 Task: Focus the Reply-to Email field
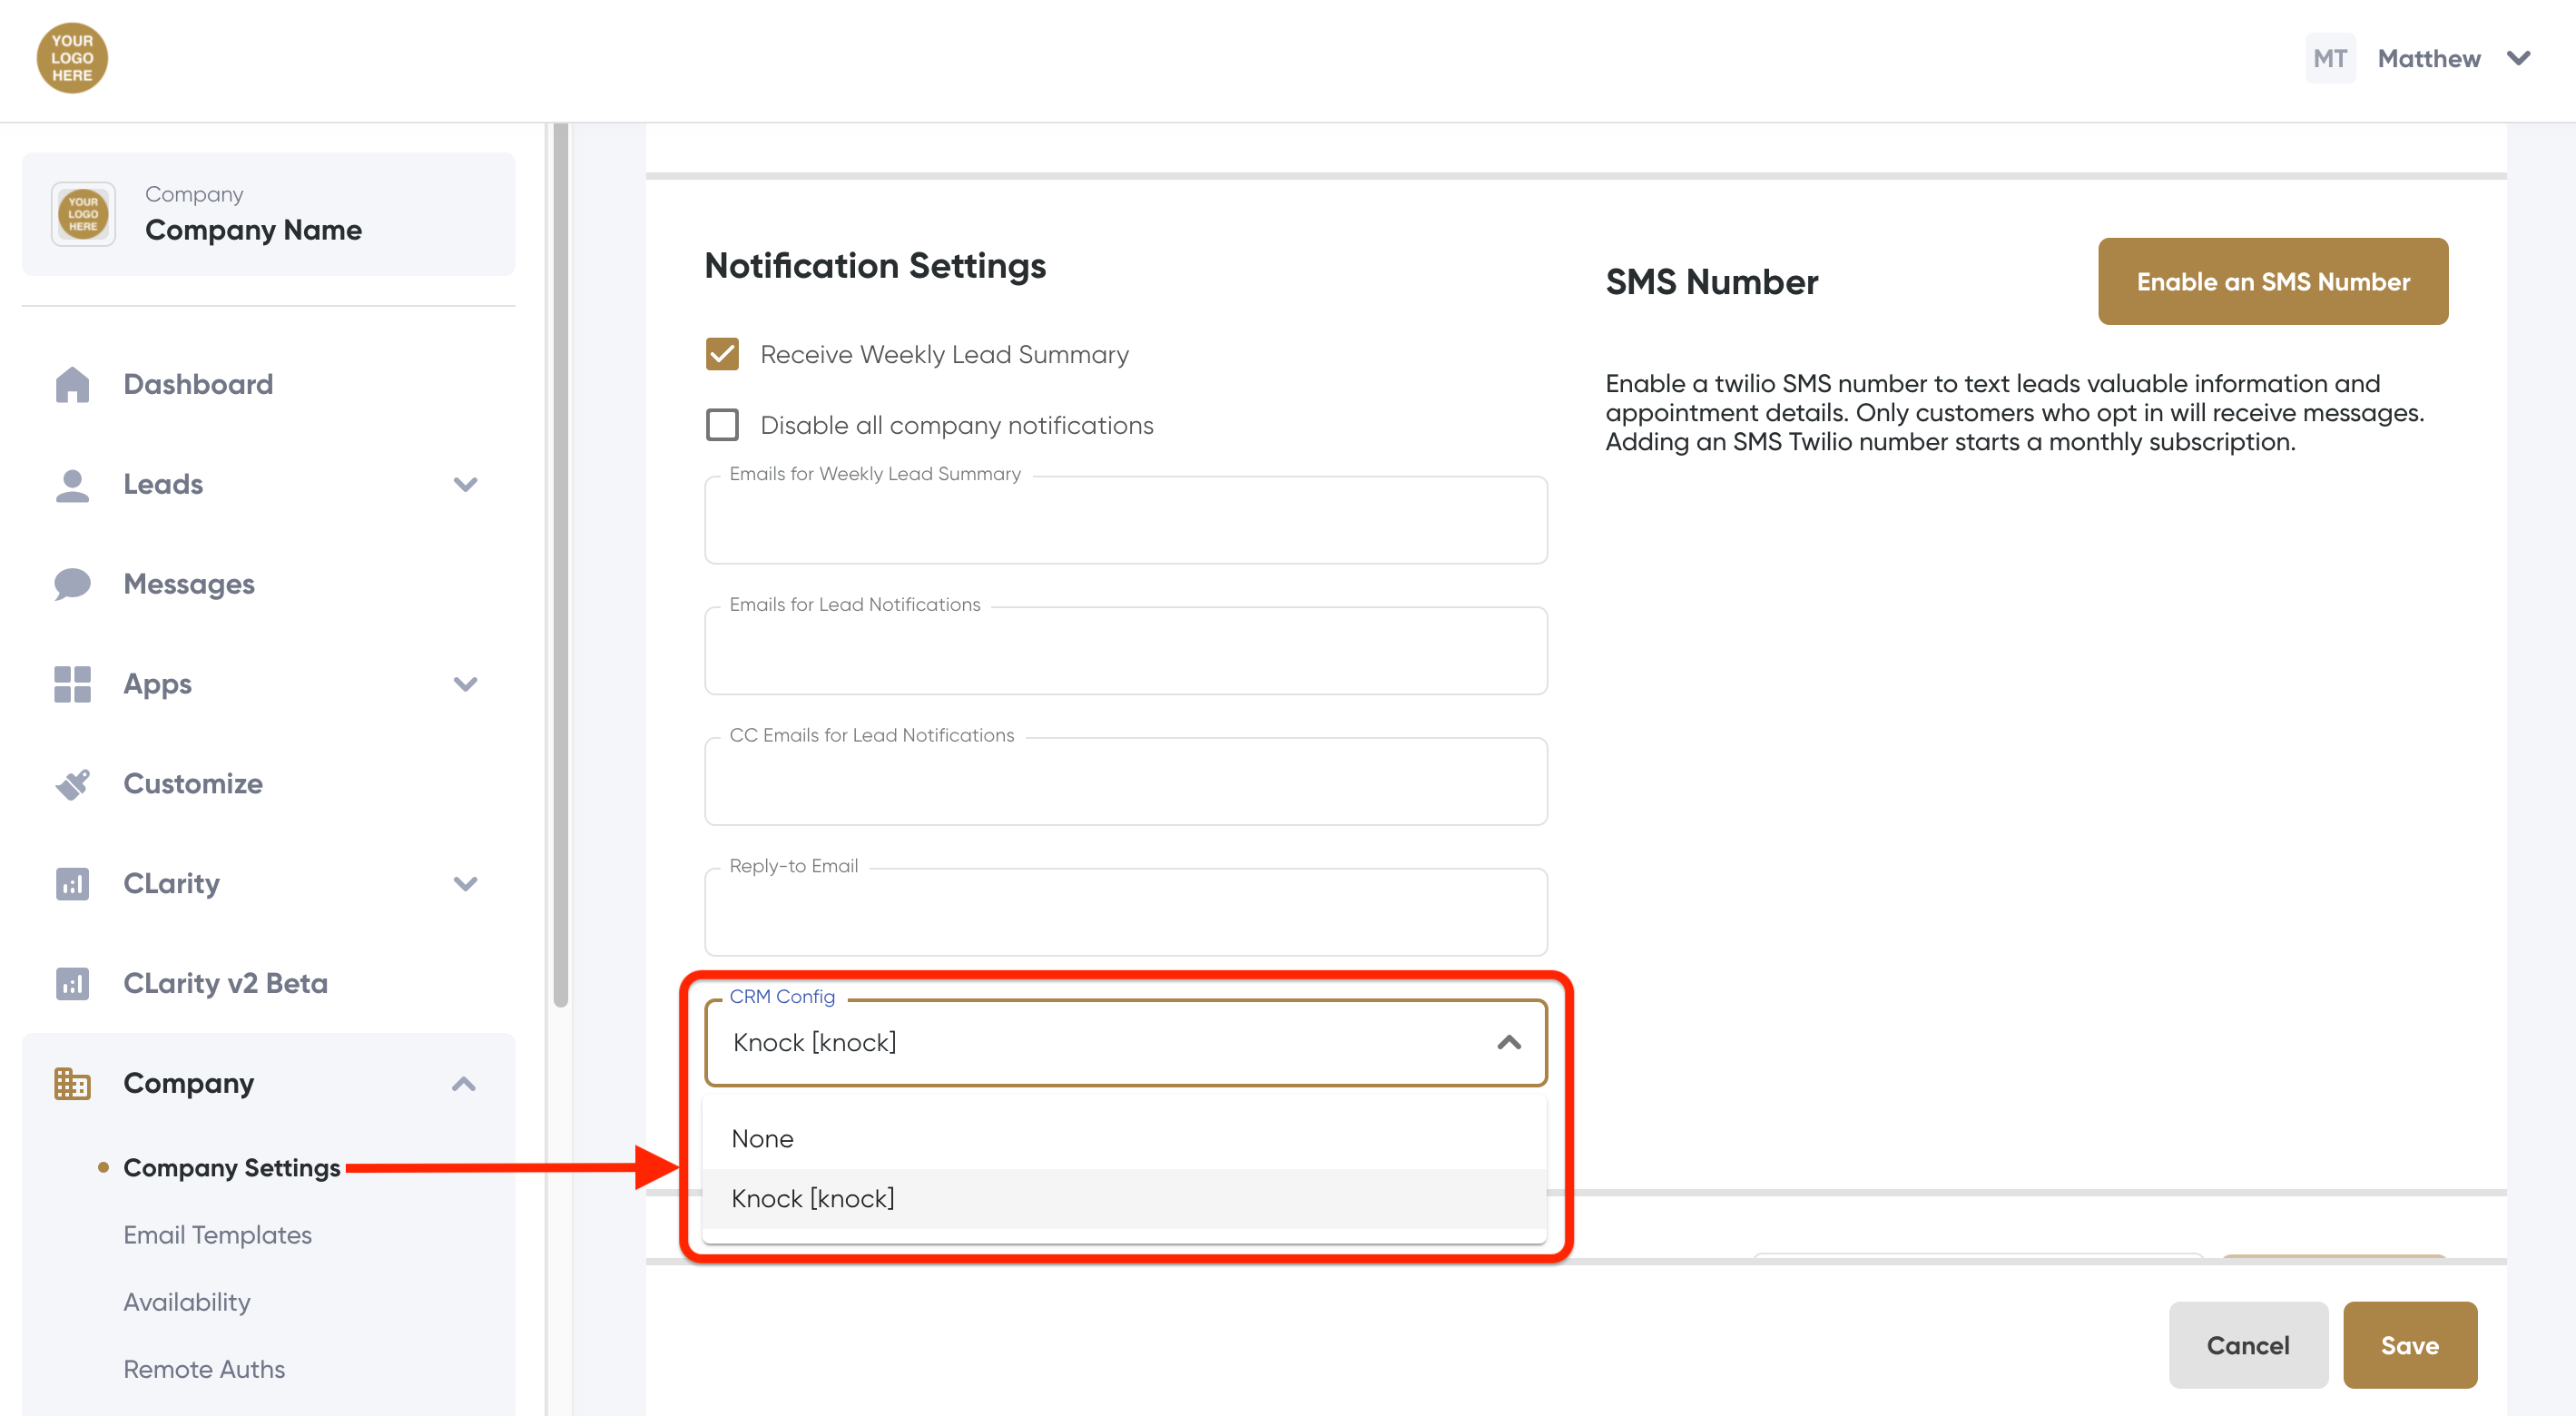[x=1125, y=913]
